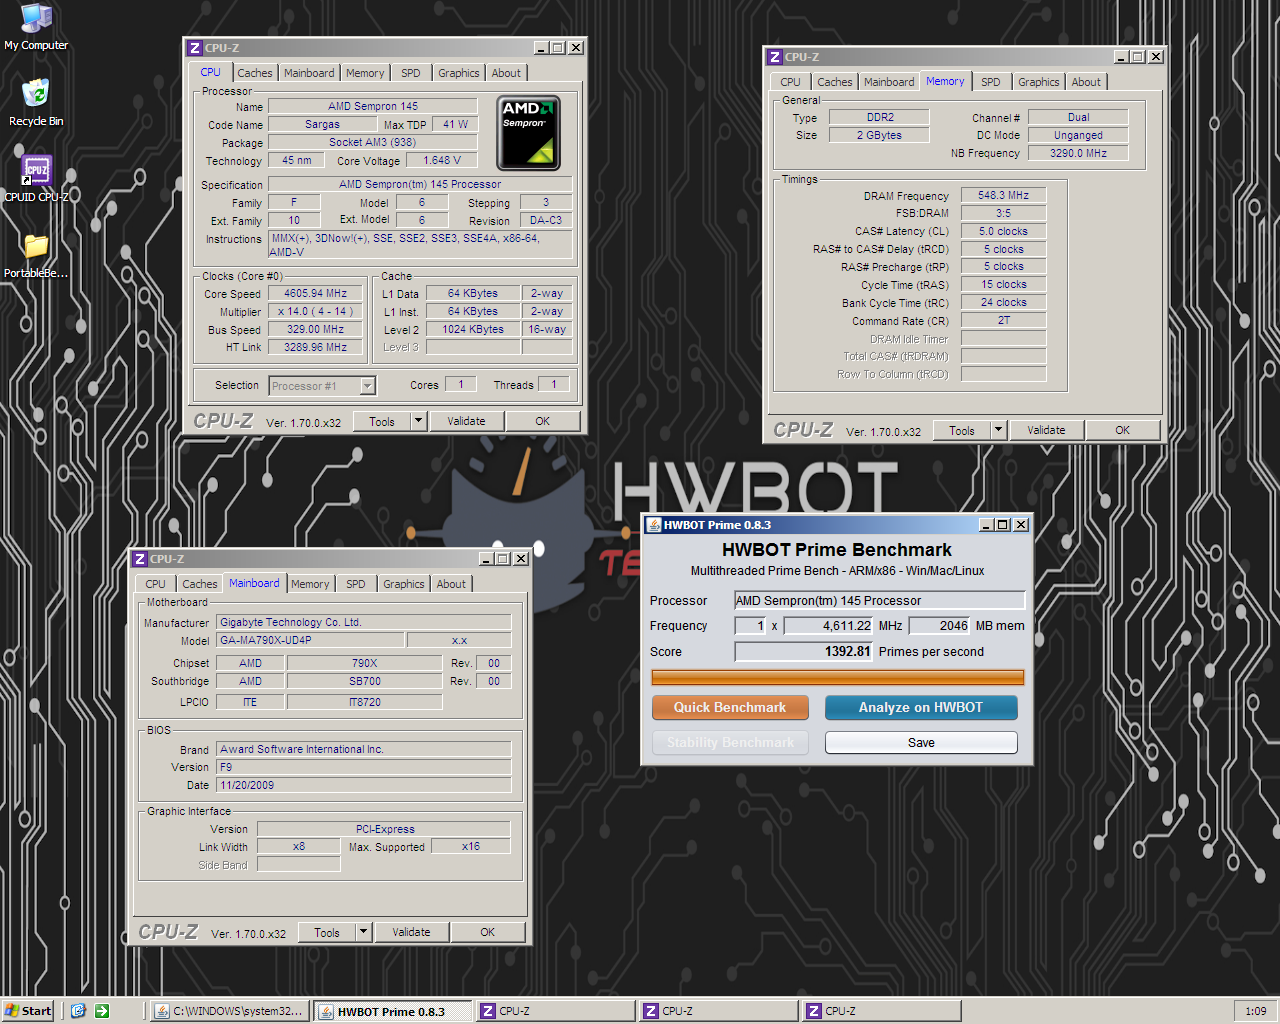Expand Tools dropdown arrow in Mainboard window
Viewport: 1280px width, 1024px height.
(x=363, y=932)
